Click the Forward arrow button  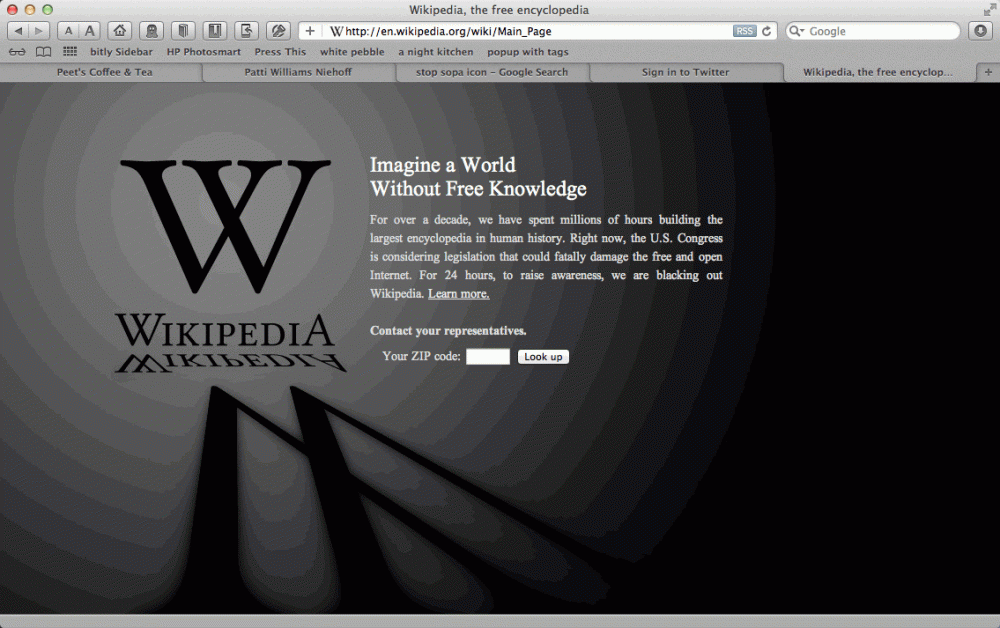point(39,31)
